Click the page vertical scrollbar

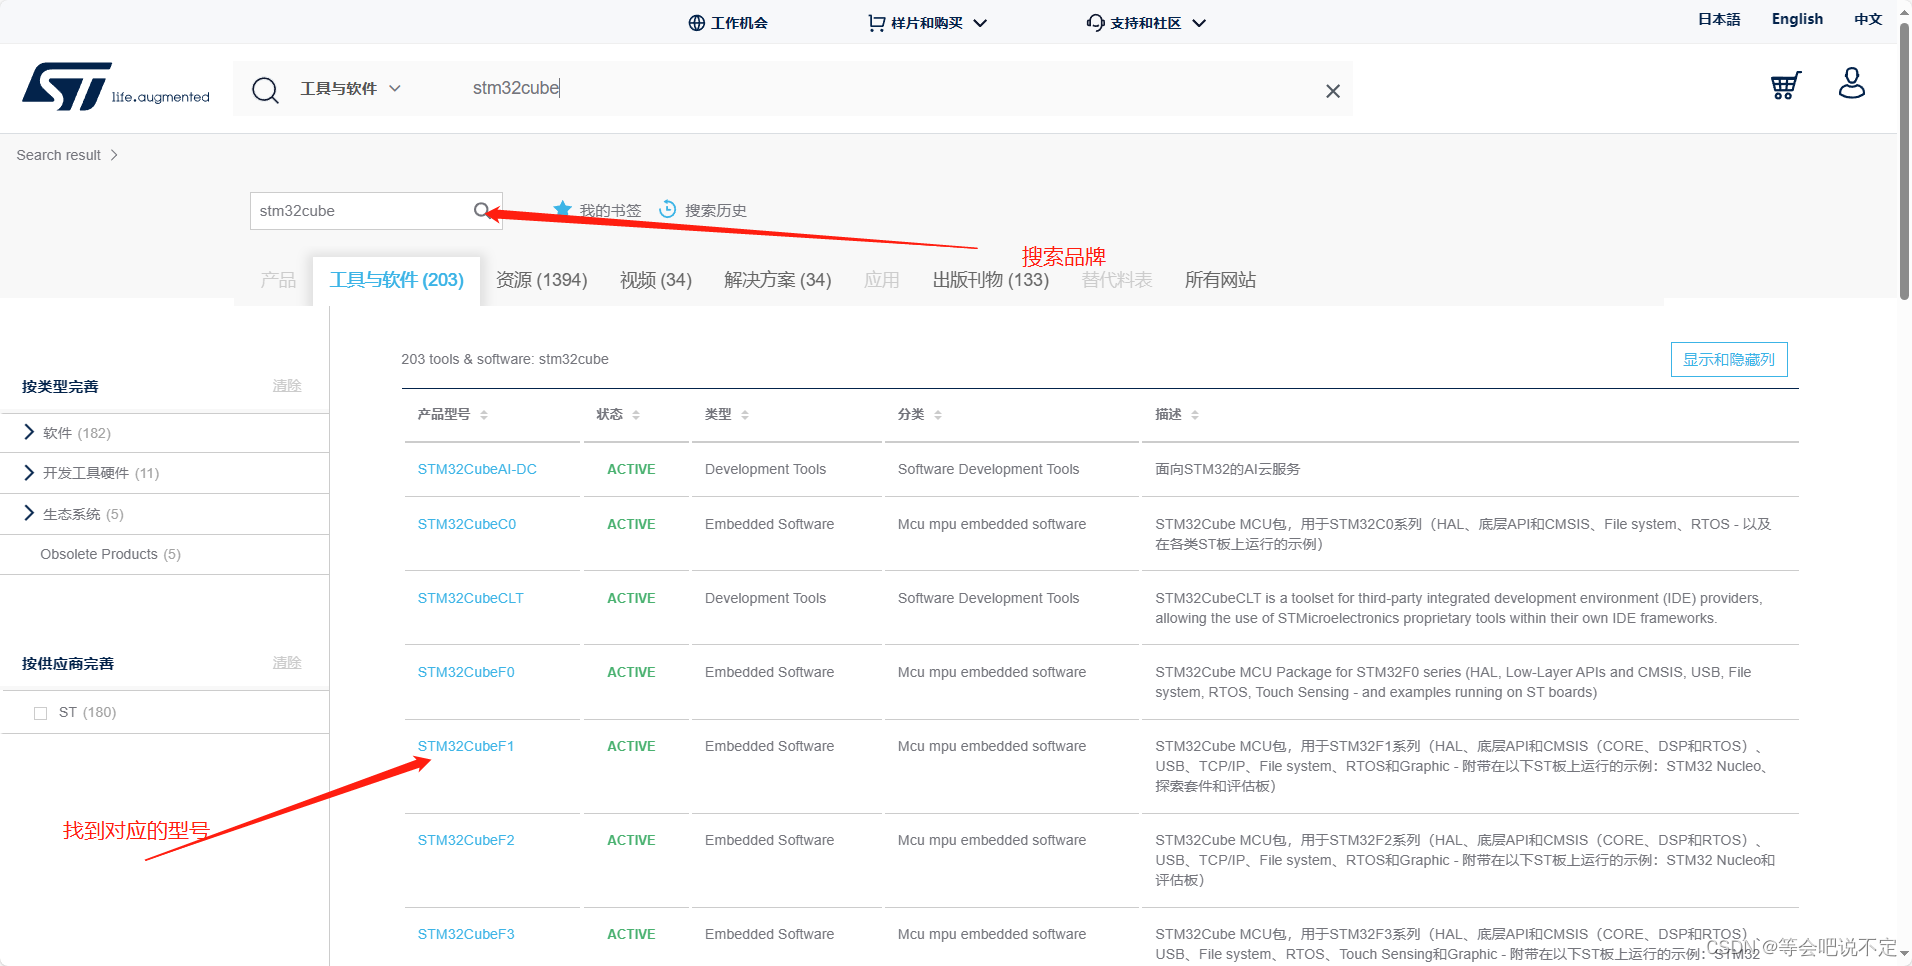tap(1904, 160)
